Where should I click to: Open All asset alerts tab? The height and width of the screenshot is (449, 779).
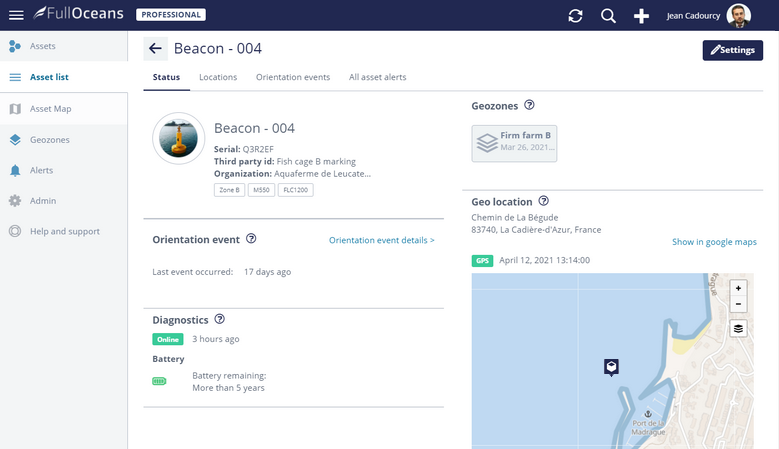(377, 77)
